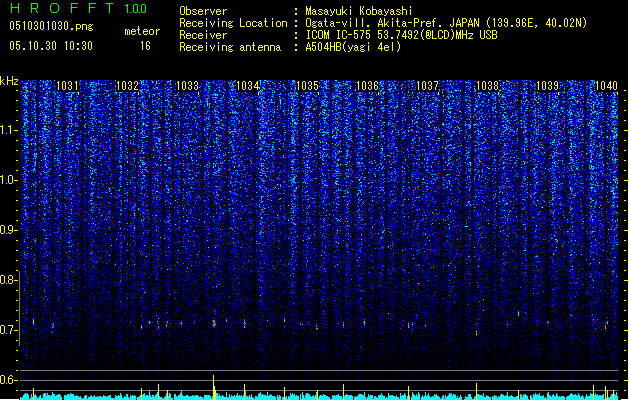This screenshot has width=629, height=400.
Task: Click the 1035 time marker
Action: (x=307, y=86)
